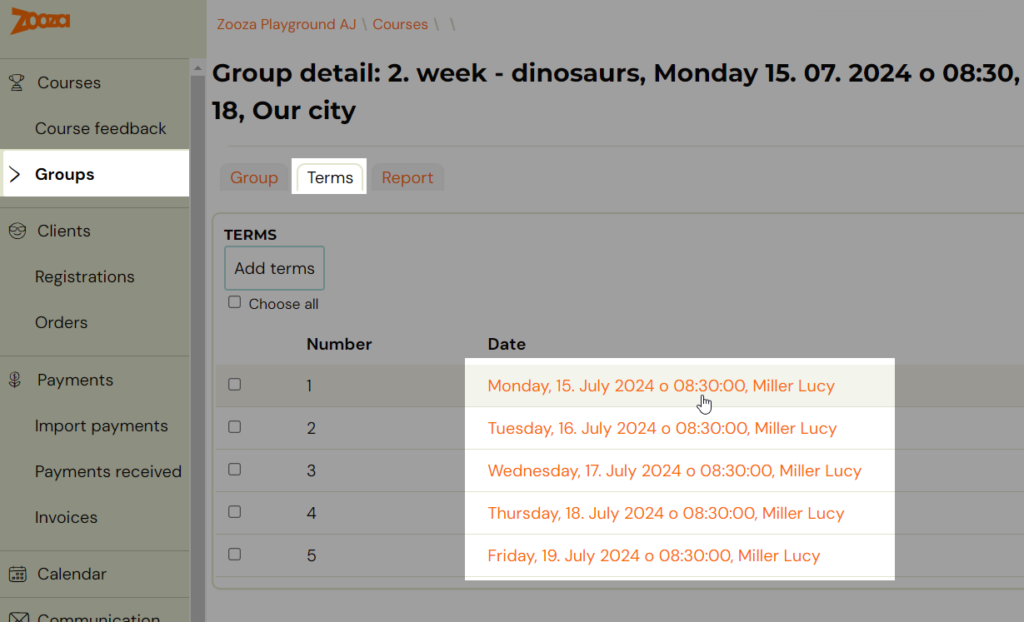1024x622 pixels.
Task: Click the Date column header
Action: pos(507,344)
